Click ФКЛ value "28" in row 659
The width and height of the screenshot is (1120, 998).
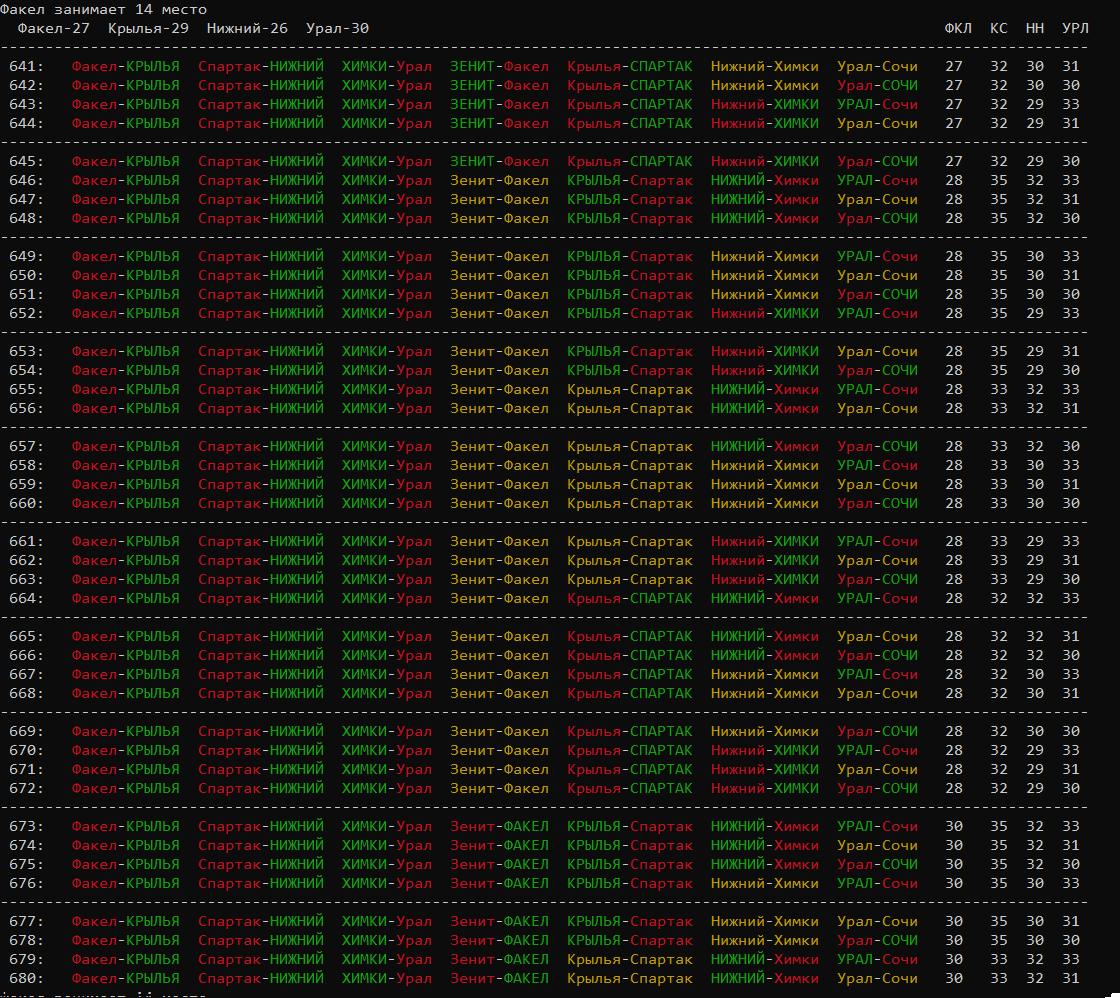954,484
